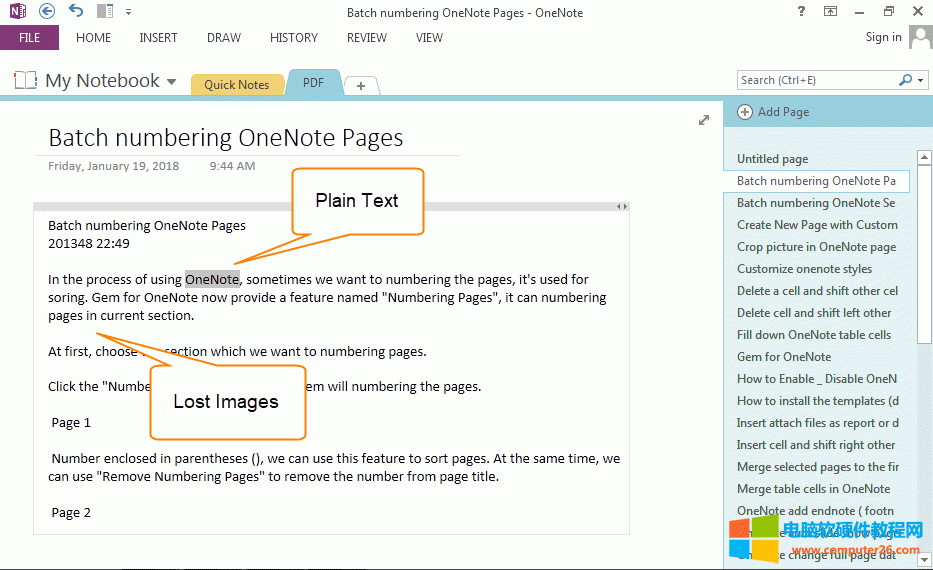
Task: Create a new section with the plus tab
Action: (x=361, y=86)
